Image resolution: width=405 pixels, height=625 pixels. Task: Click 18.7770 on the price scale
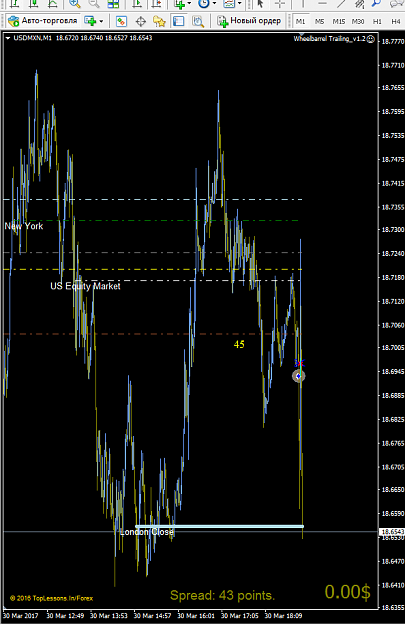click(x=393, y=41)
